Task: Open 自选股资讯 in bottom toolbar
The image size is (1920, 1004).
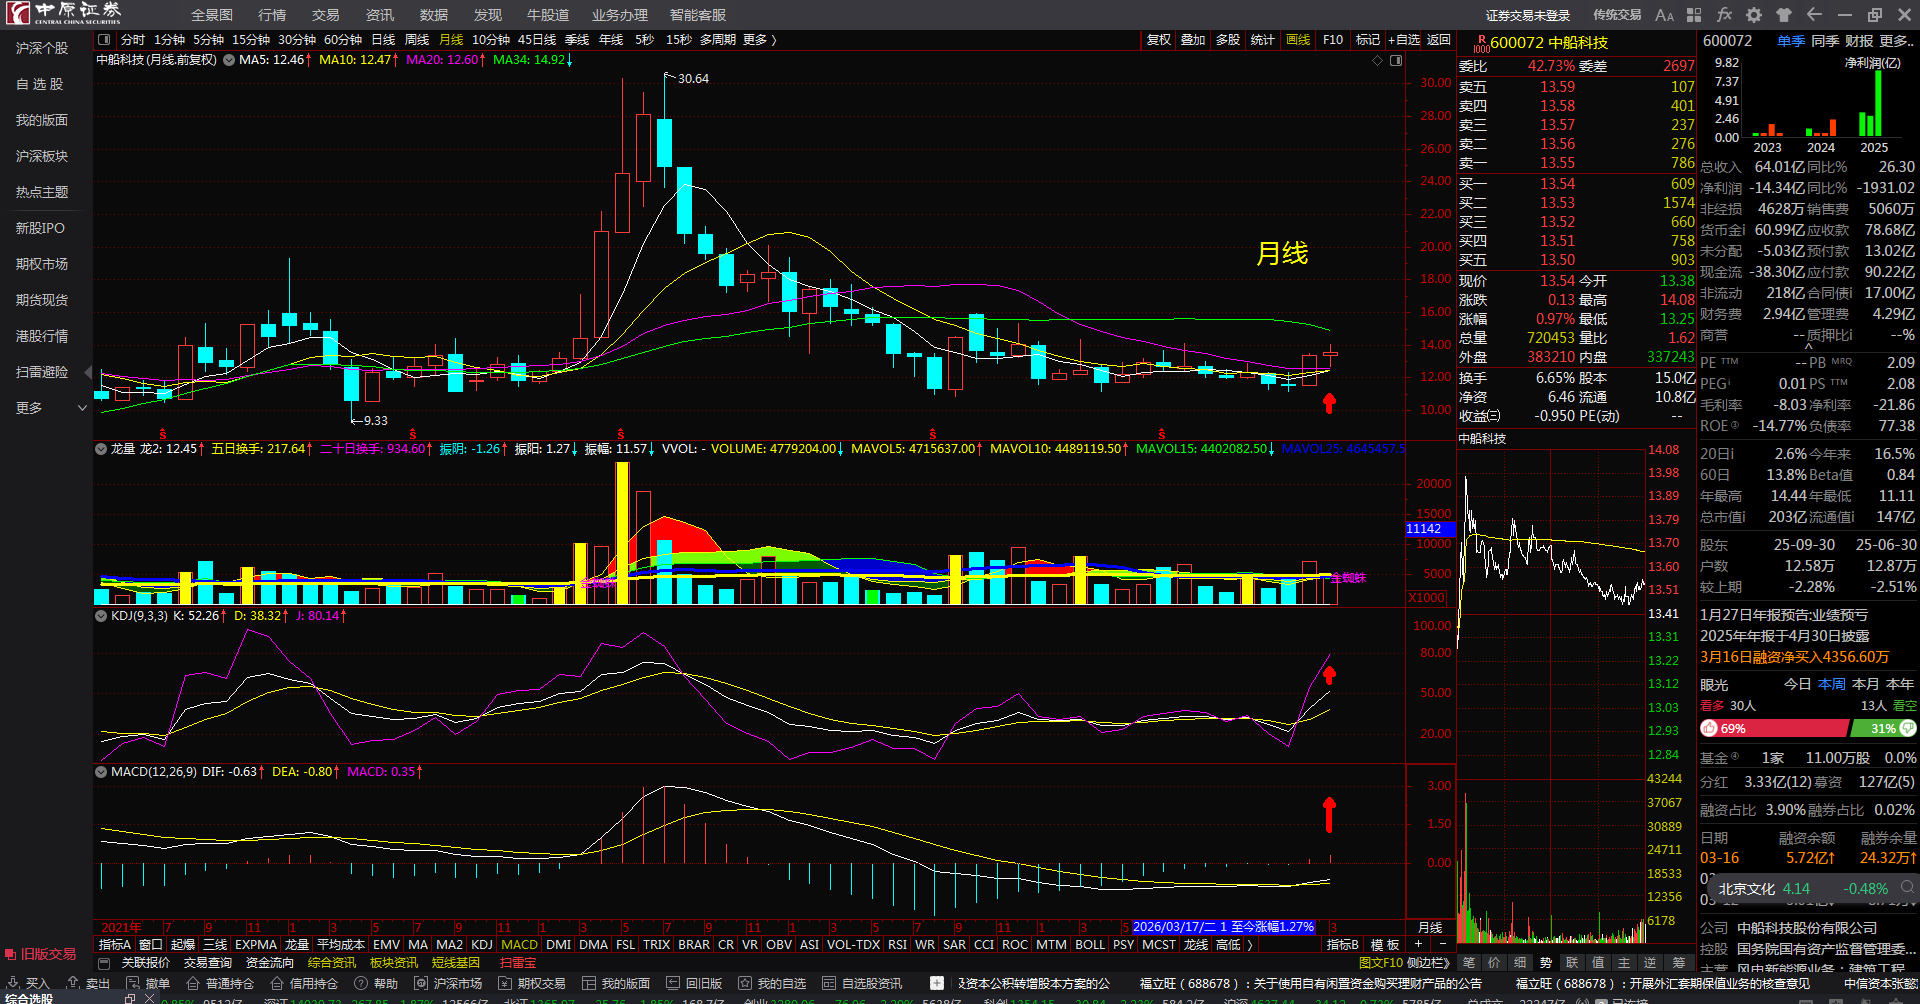Action: pos(862,984)
